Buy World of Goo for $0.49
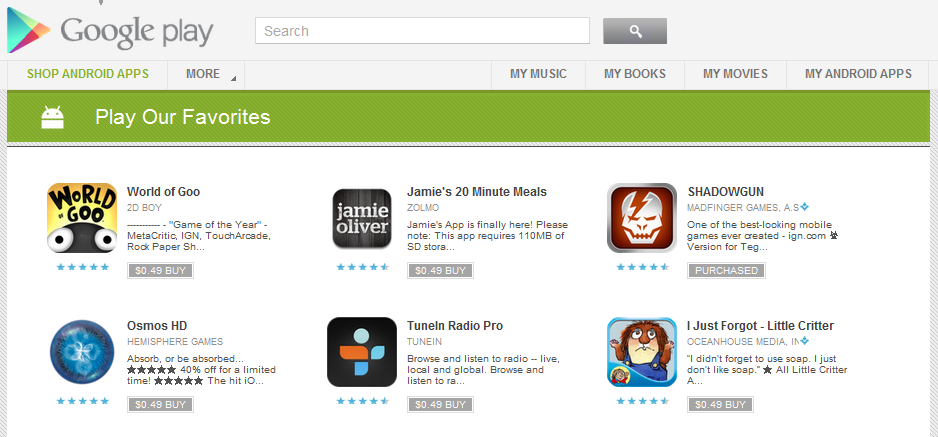 [160, 270]
